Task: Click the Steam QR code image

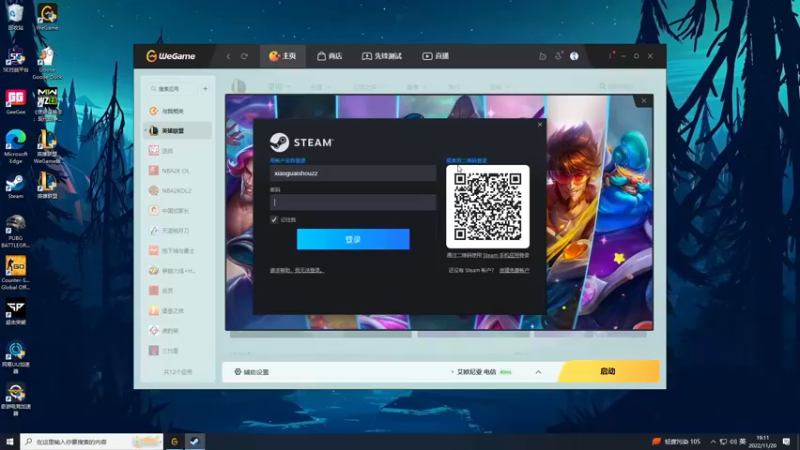Action: pyautogui.click(x=488, y=207)
